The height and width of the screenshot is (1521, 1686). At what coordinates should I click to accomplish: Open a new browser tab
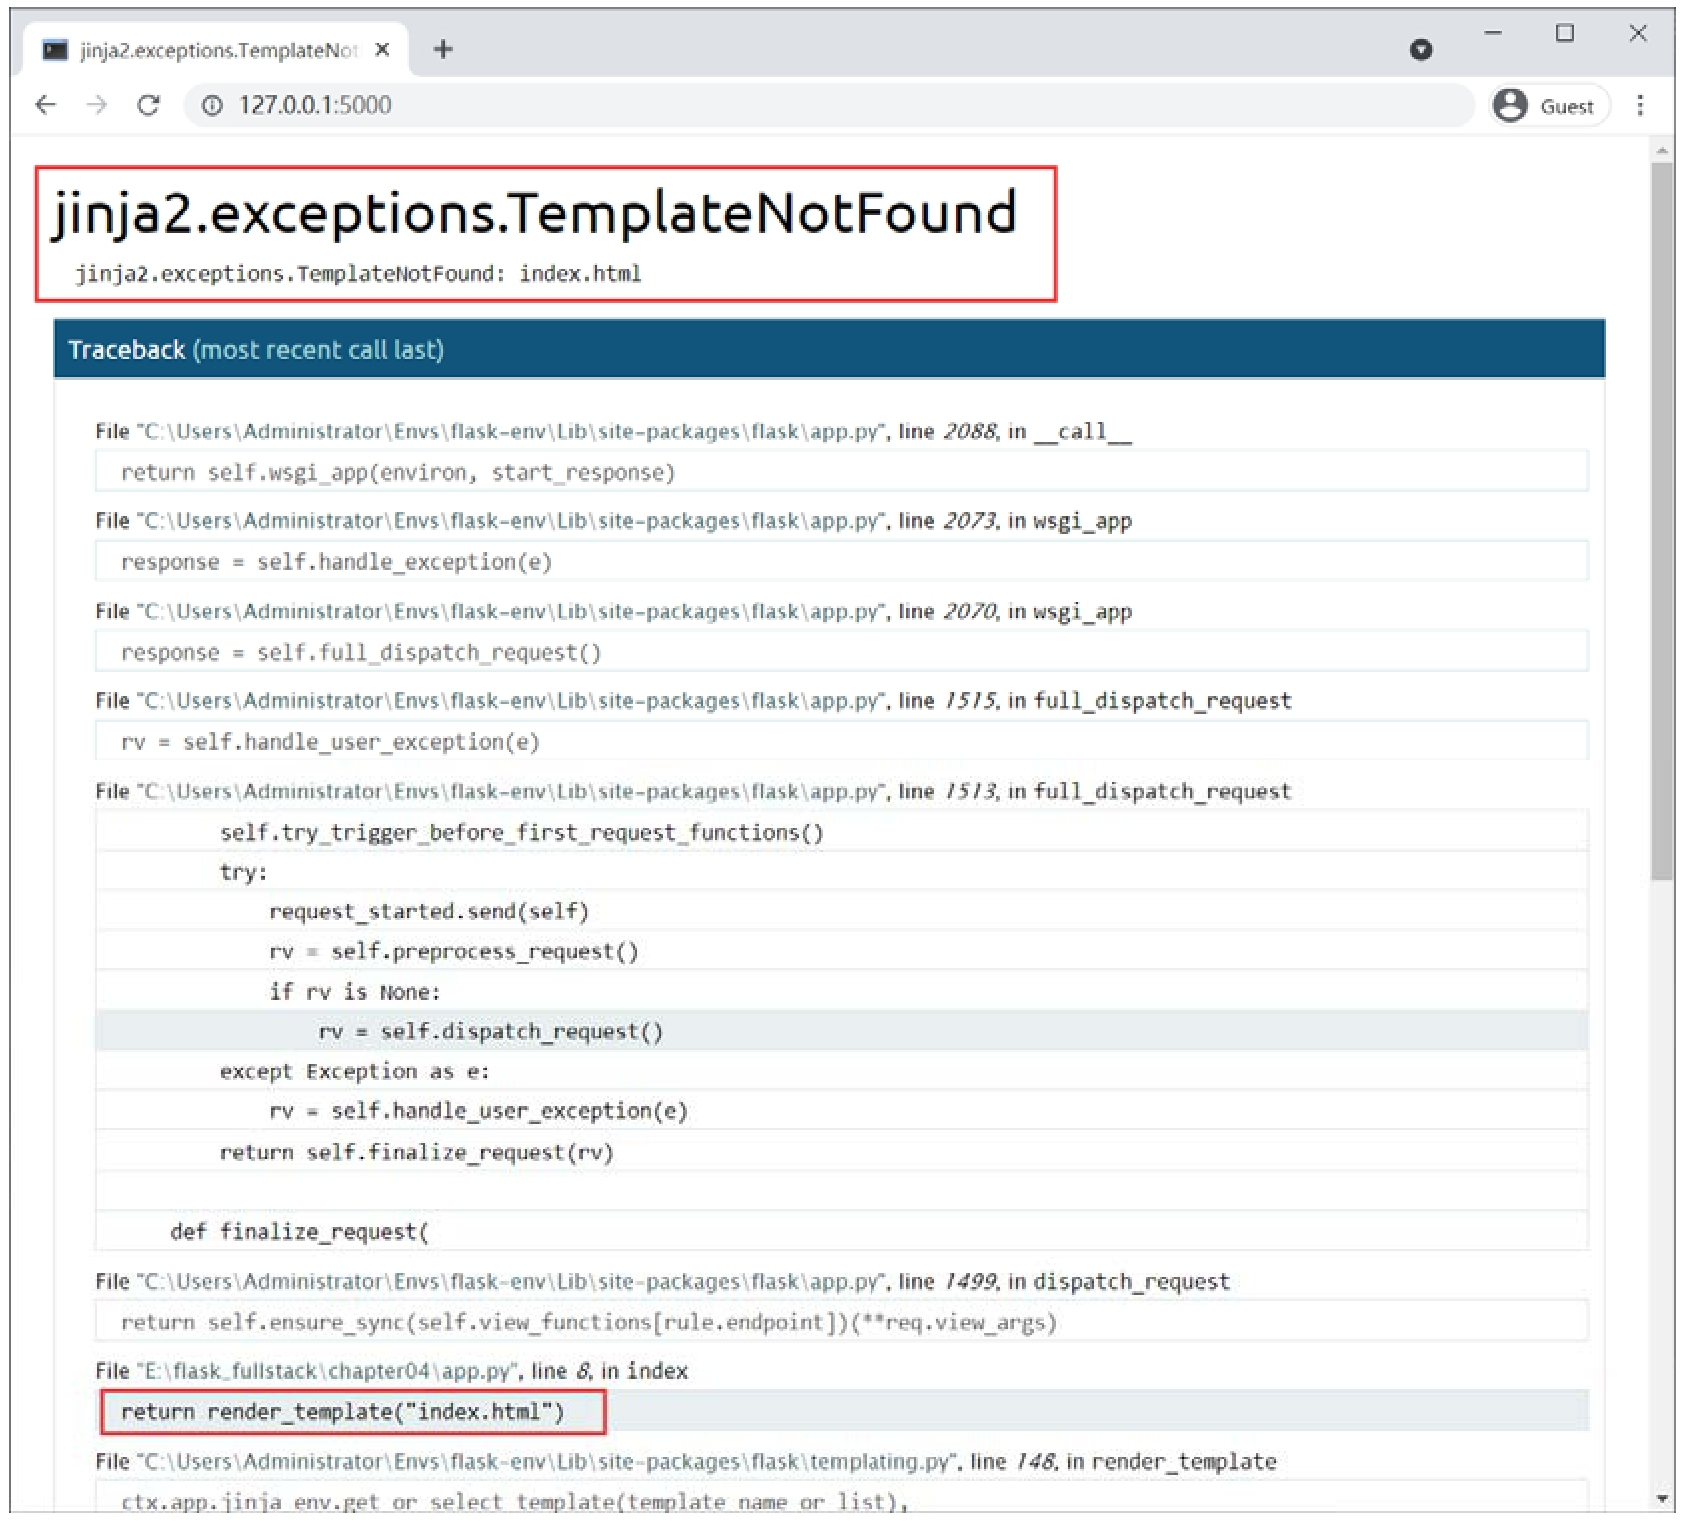pyautogui.click(x=443, y=49)
